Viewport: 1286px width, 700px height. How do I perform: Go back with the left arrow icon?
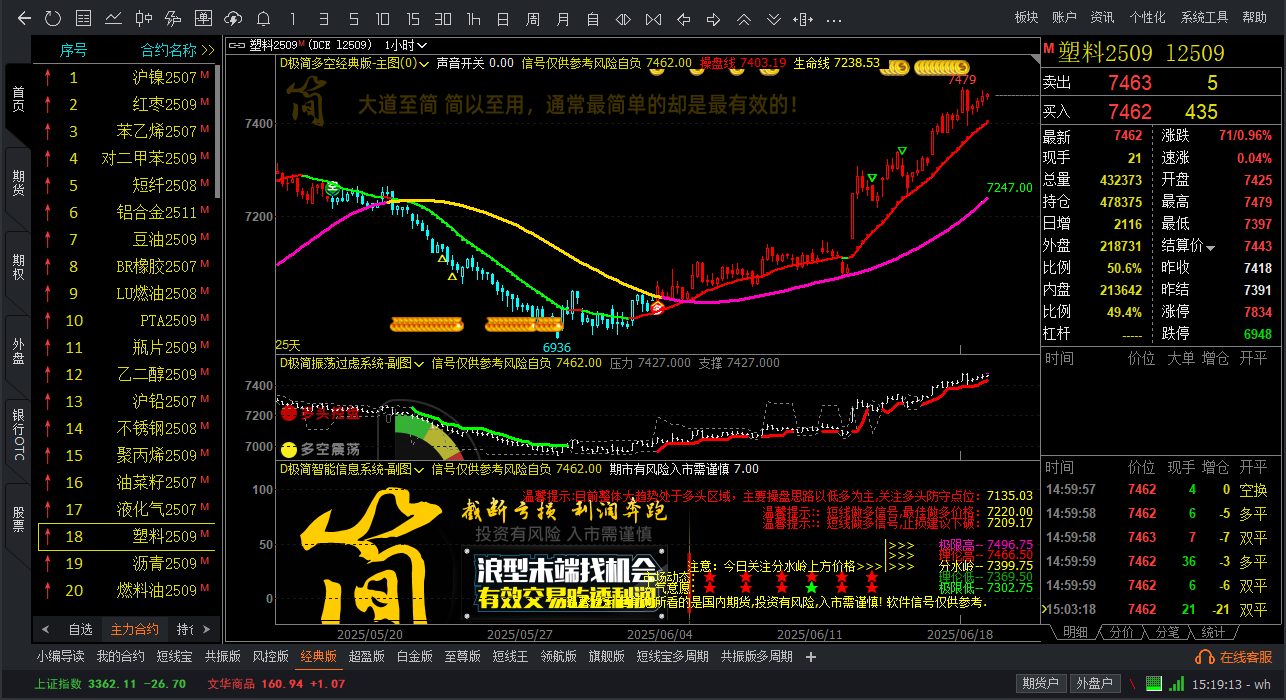pyautogui.click(x=25, y=18)
